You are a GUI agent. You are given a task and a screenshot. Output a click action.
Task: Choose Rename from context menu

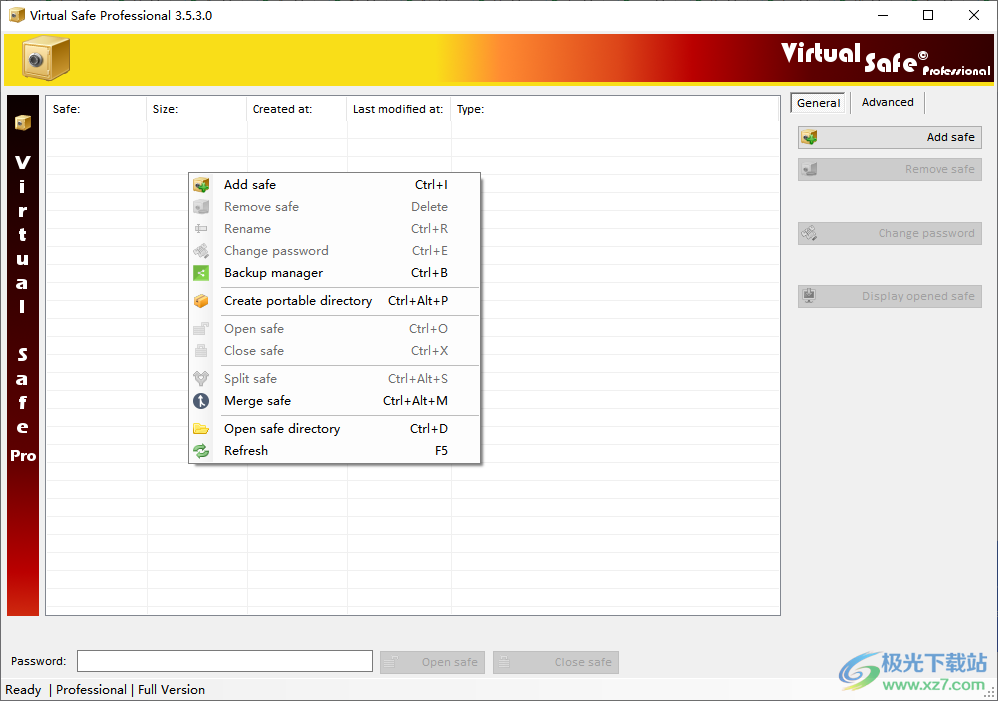(x=334, y=229)
